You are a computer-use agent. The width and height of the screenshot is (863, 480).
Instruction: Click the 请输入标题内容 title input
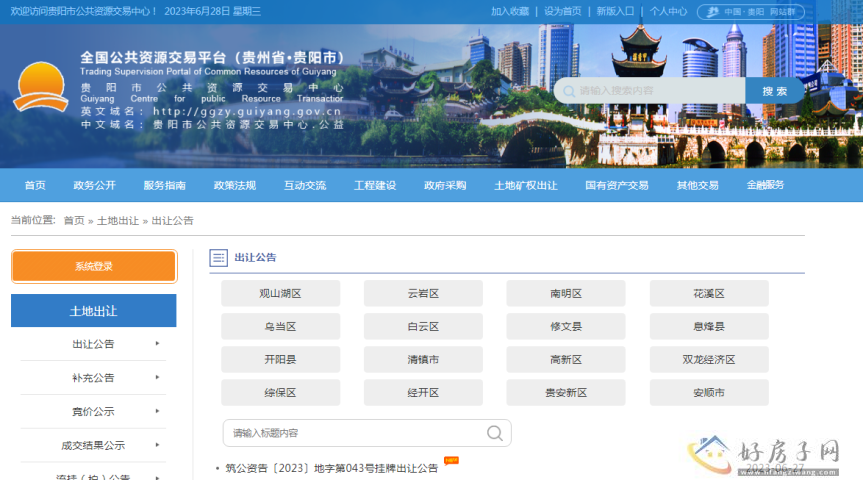367,433
